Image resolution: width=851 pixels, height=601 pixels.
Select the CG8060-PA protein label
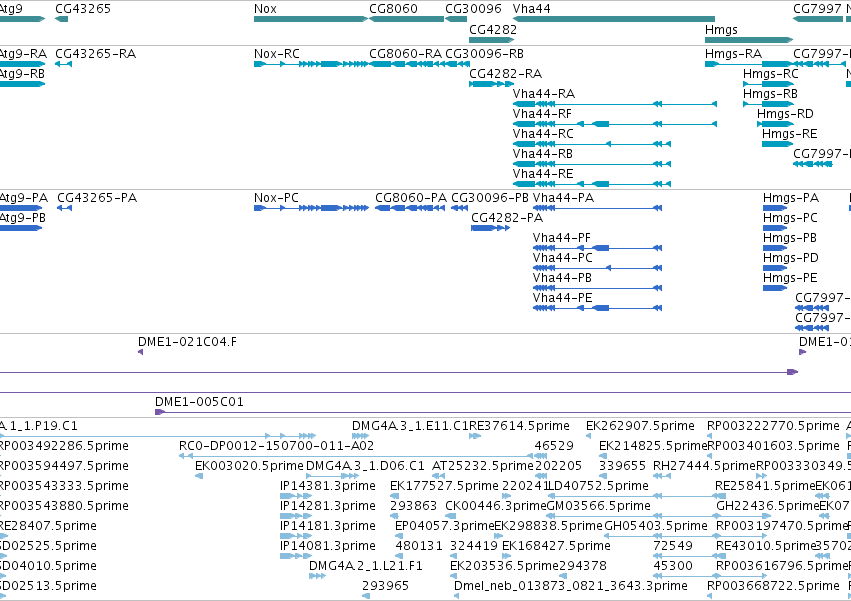pos(411,198)
